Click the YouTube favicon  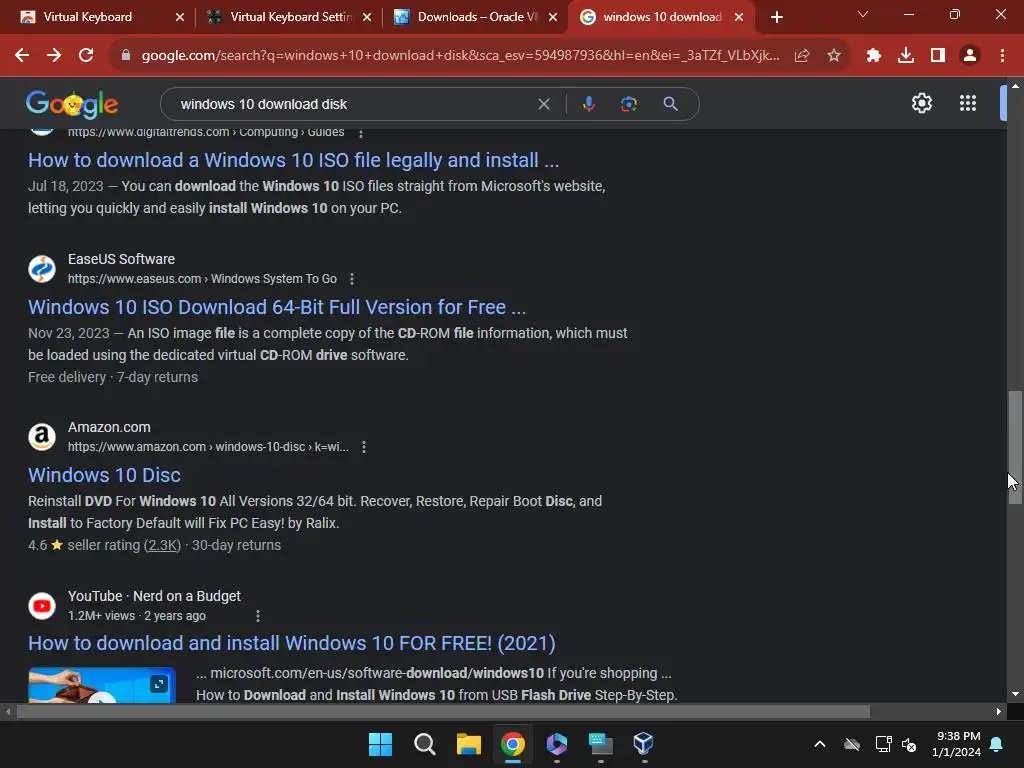coord(42,606)
